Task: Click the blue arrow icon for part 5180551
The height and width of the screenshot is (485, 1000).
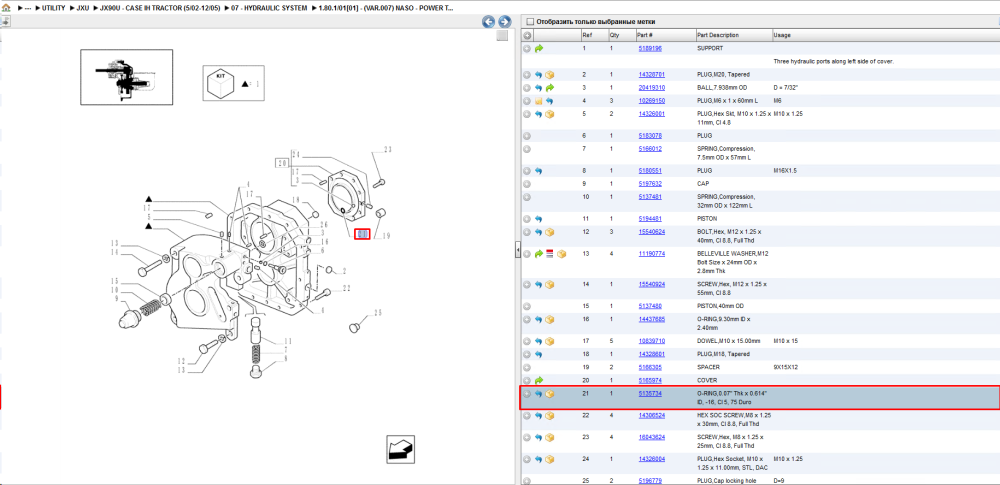Action: coord(539,171)
